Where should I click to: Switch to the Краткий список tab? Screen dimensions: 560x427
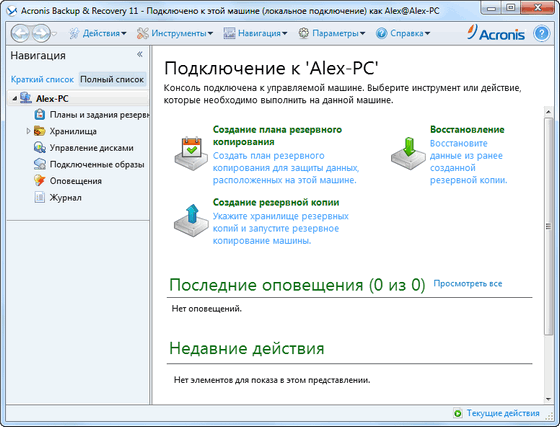42,79
